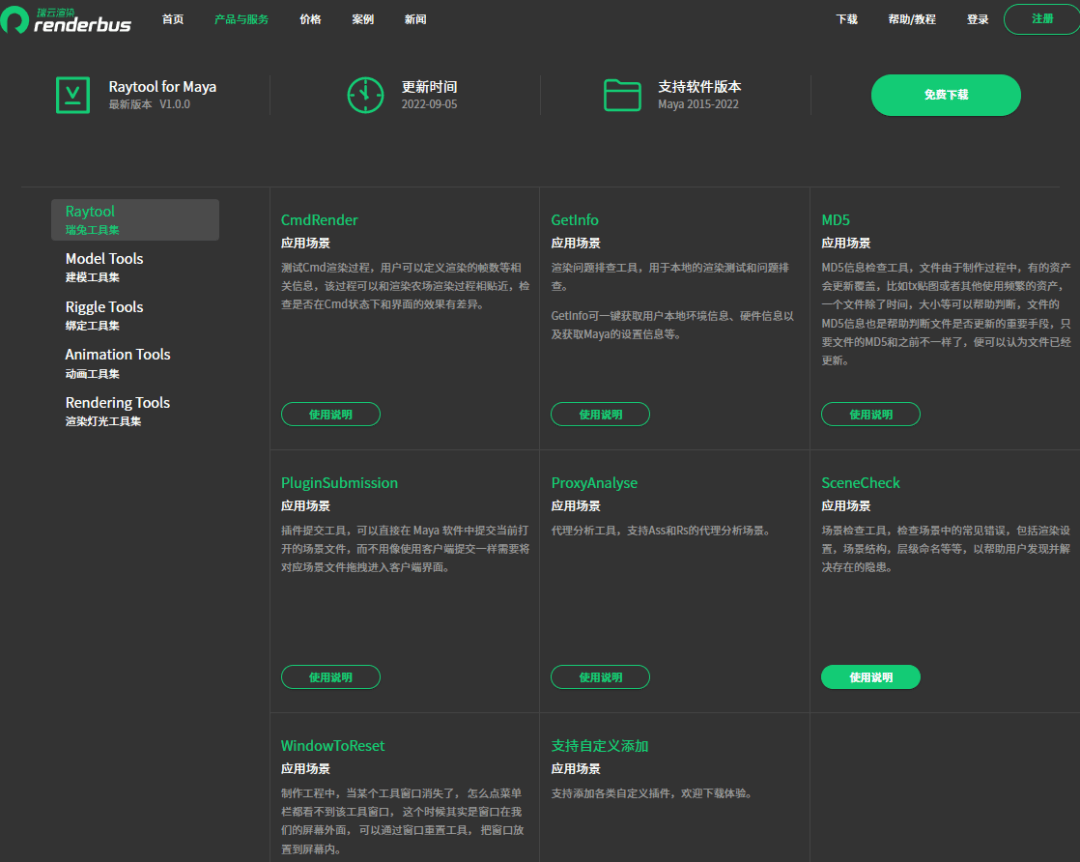Click the 下载 link in header
The height and width of the screenshot is (862, 1080).
[846, 20]
